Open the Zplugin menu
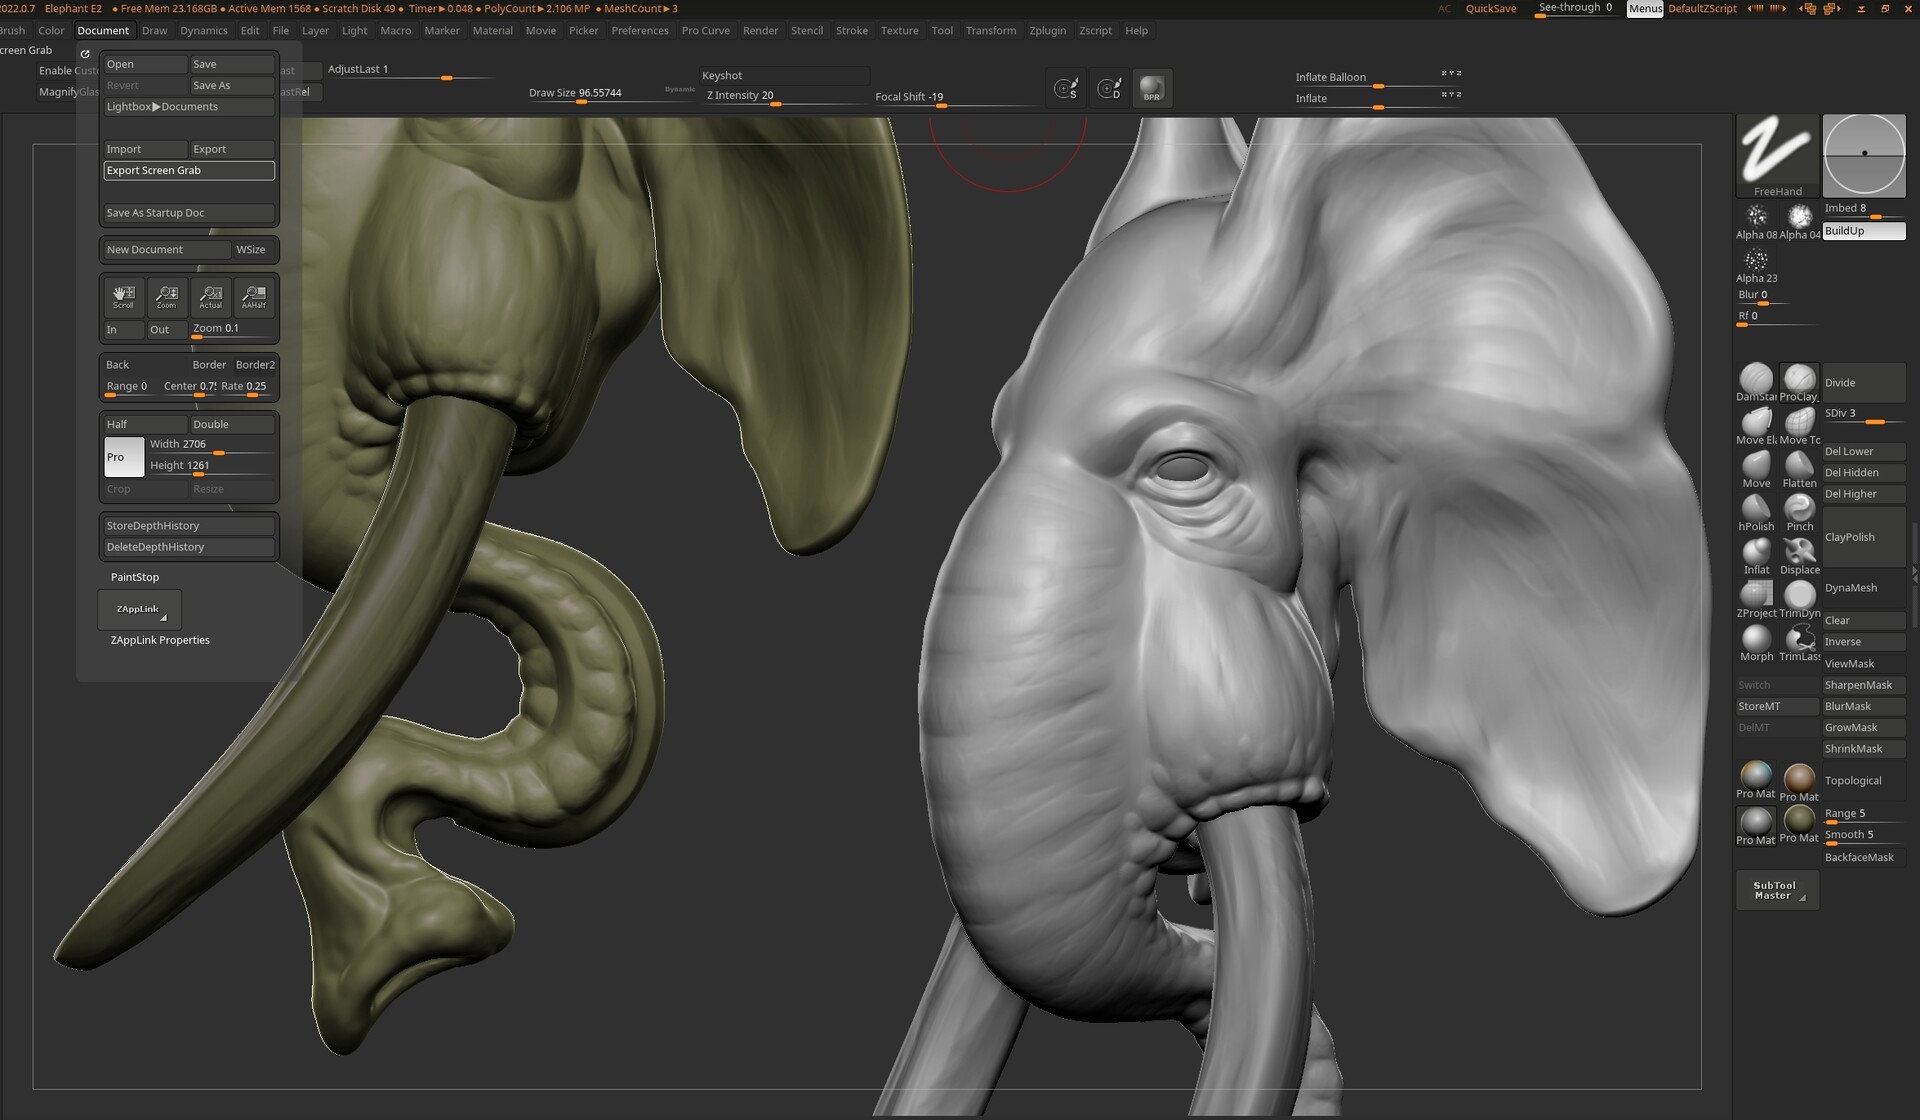This screenshot has width=1920, height=1120. pyautogui.click(x=1047, y=30)
